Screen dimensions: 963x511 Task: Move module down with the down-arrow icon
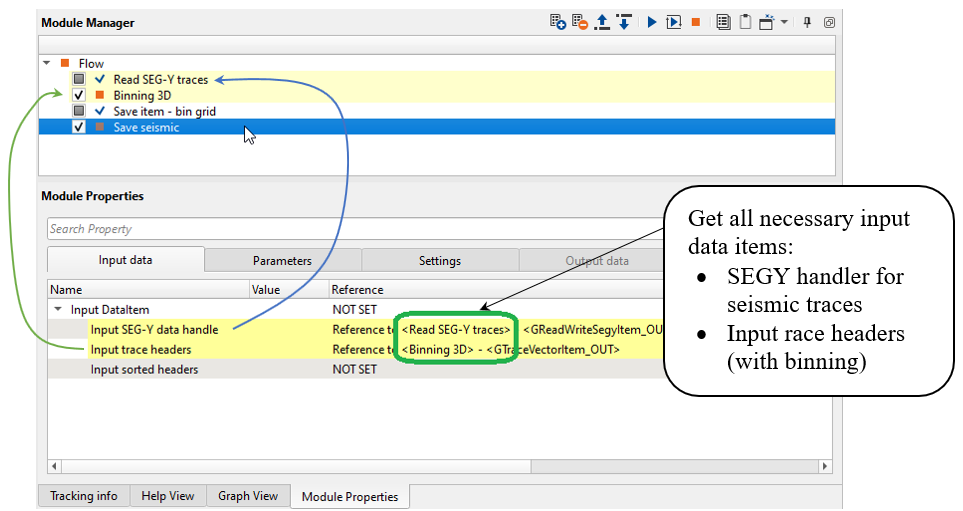624,22
